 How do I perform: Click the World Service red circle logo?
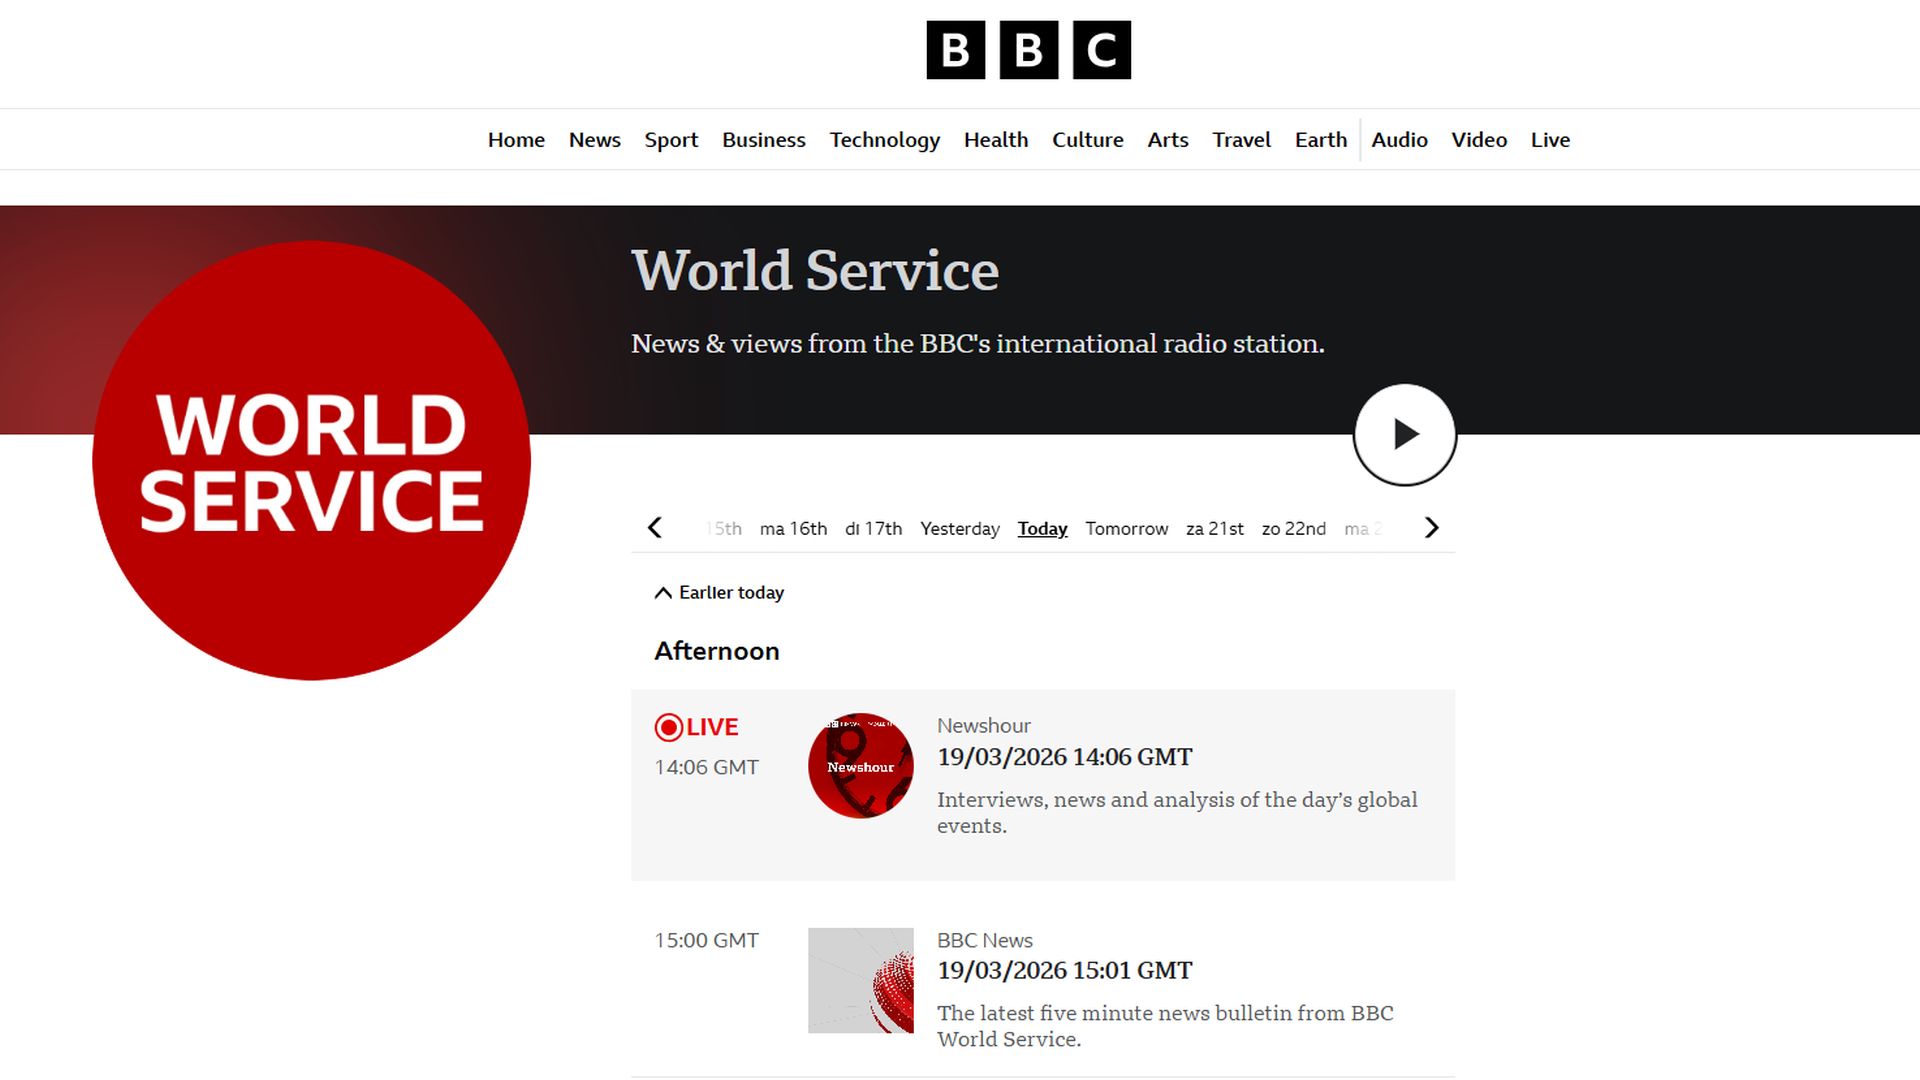(311, 461)
